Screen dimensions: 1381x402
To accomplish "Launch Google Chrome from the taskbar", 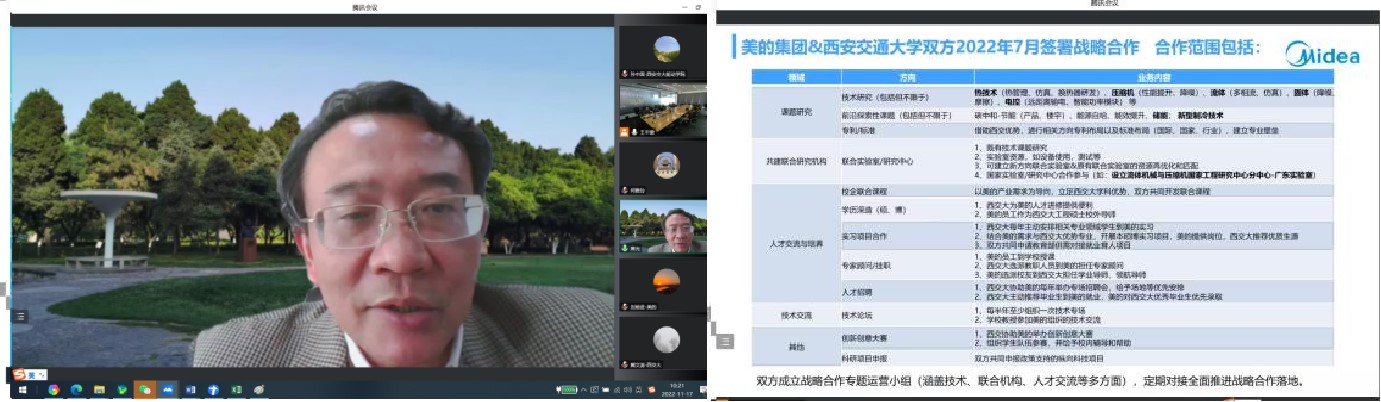I will [53, 390].
